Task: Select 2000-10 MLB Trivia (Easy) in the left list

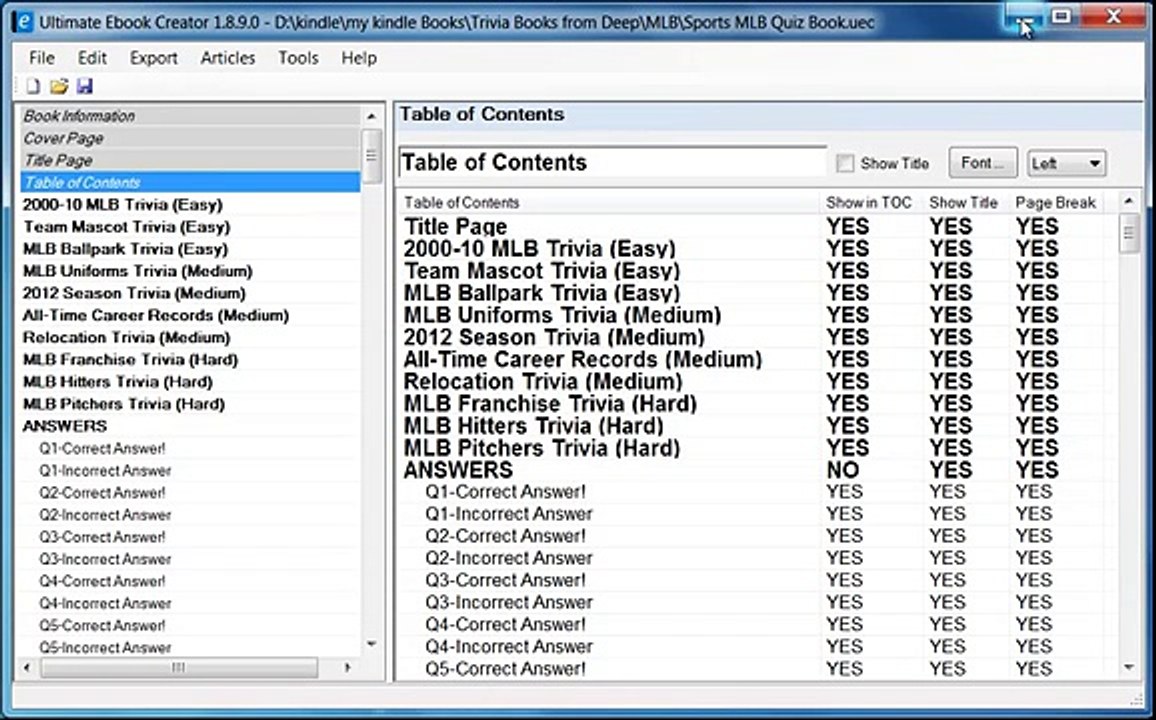Action: (x=191, y=204)
